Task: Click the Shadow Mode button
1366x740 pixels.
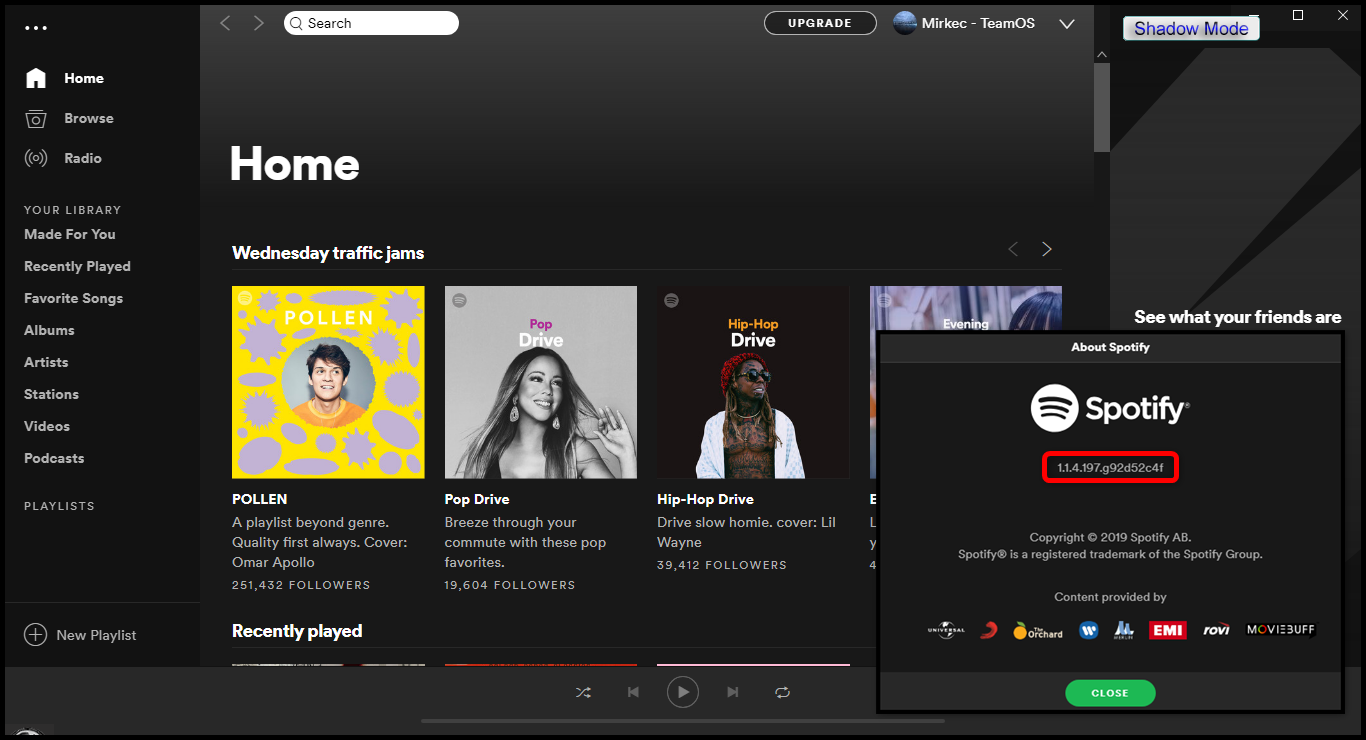Action: coord(1191,29)
